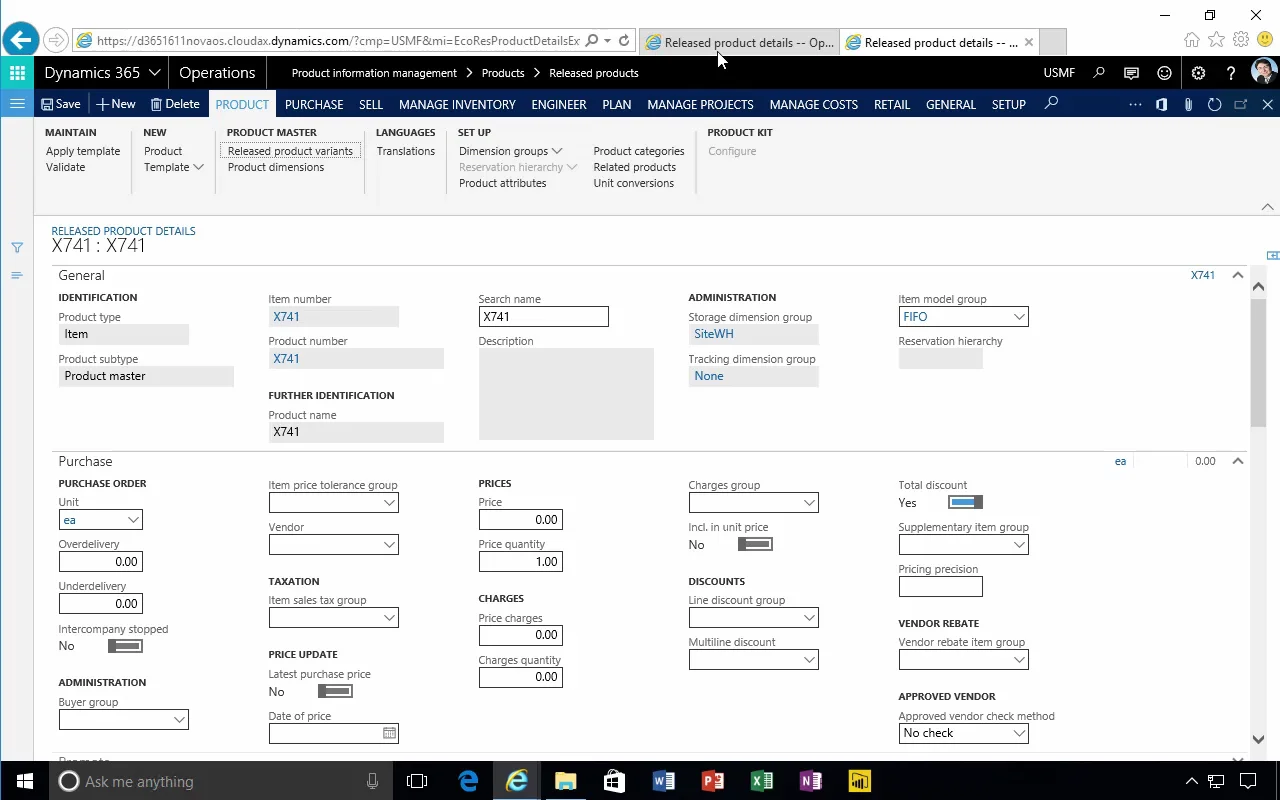Open the Item model group dropdown
Screen dimensions: 1280x800
[1018, 317]
